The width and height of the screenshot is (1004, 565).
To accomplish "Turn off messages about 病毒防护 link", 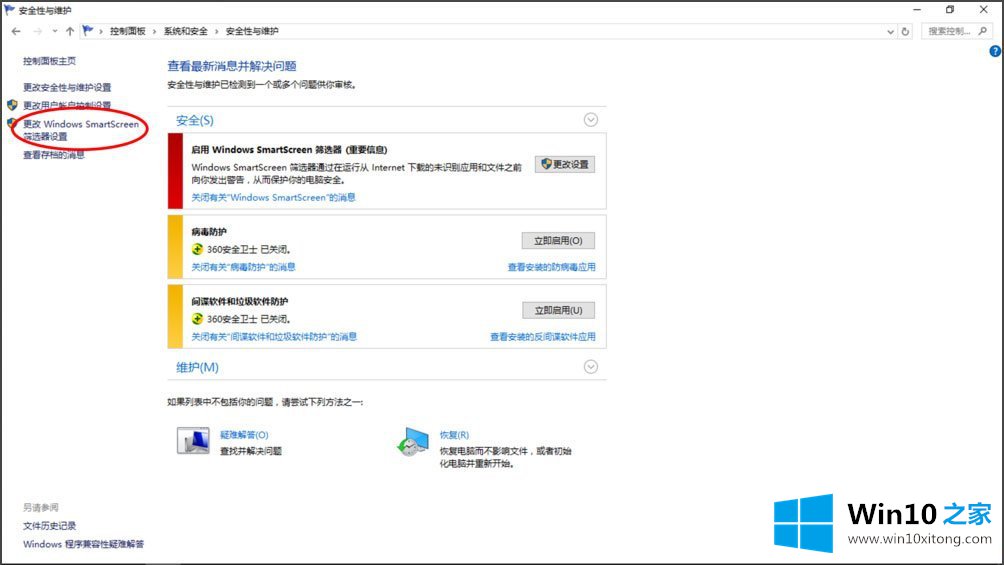I will 243,266.
